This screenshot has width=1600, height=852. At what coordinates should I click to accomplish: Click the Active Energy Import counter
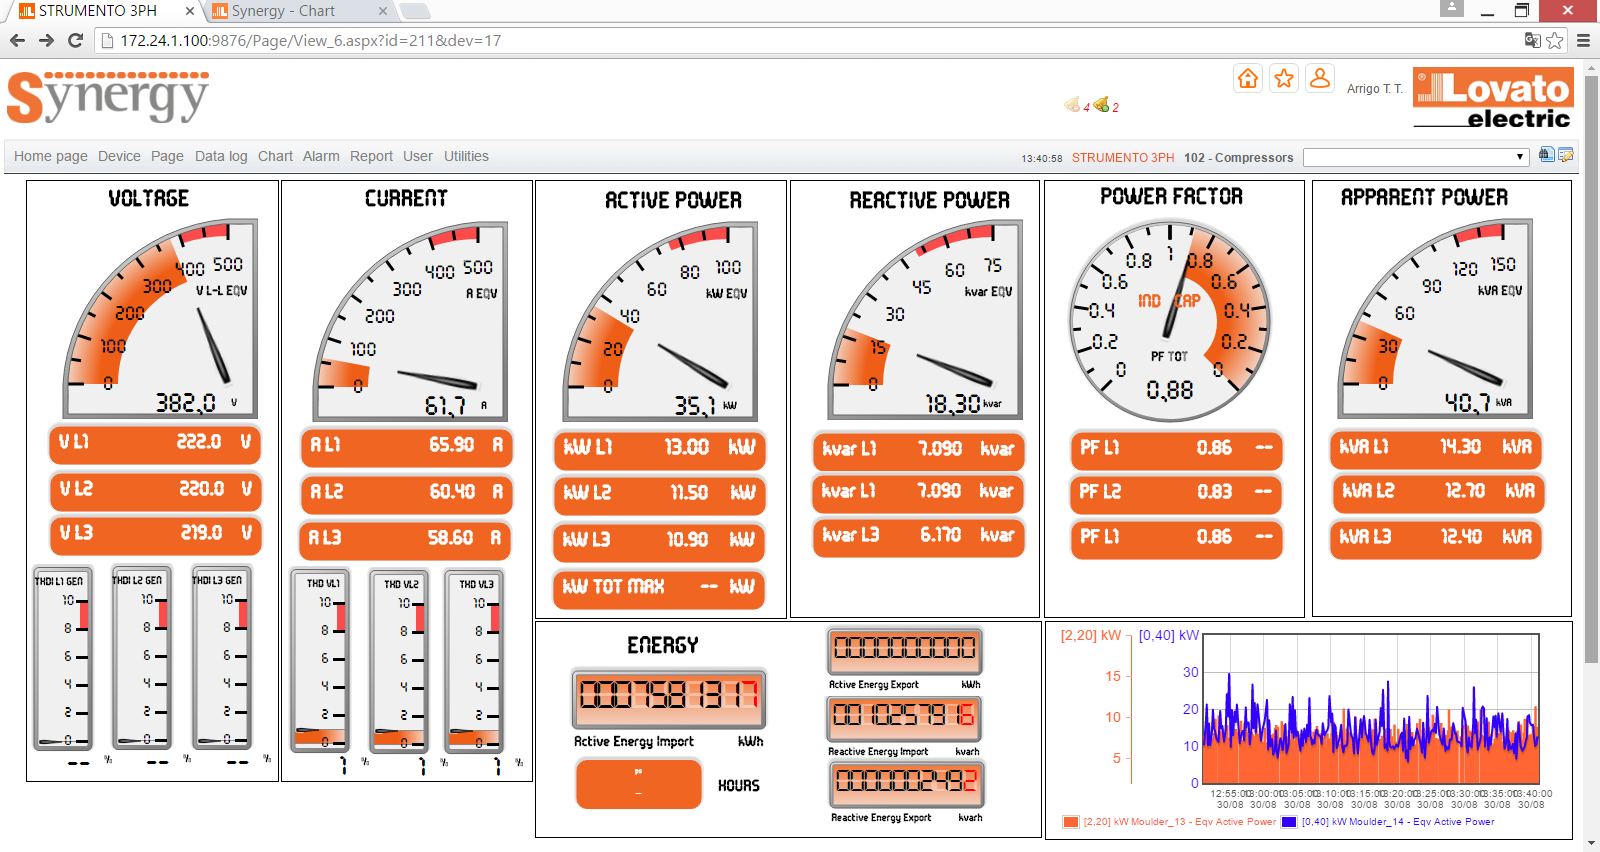pos(668,697)
